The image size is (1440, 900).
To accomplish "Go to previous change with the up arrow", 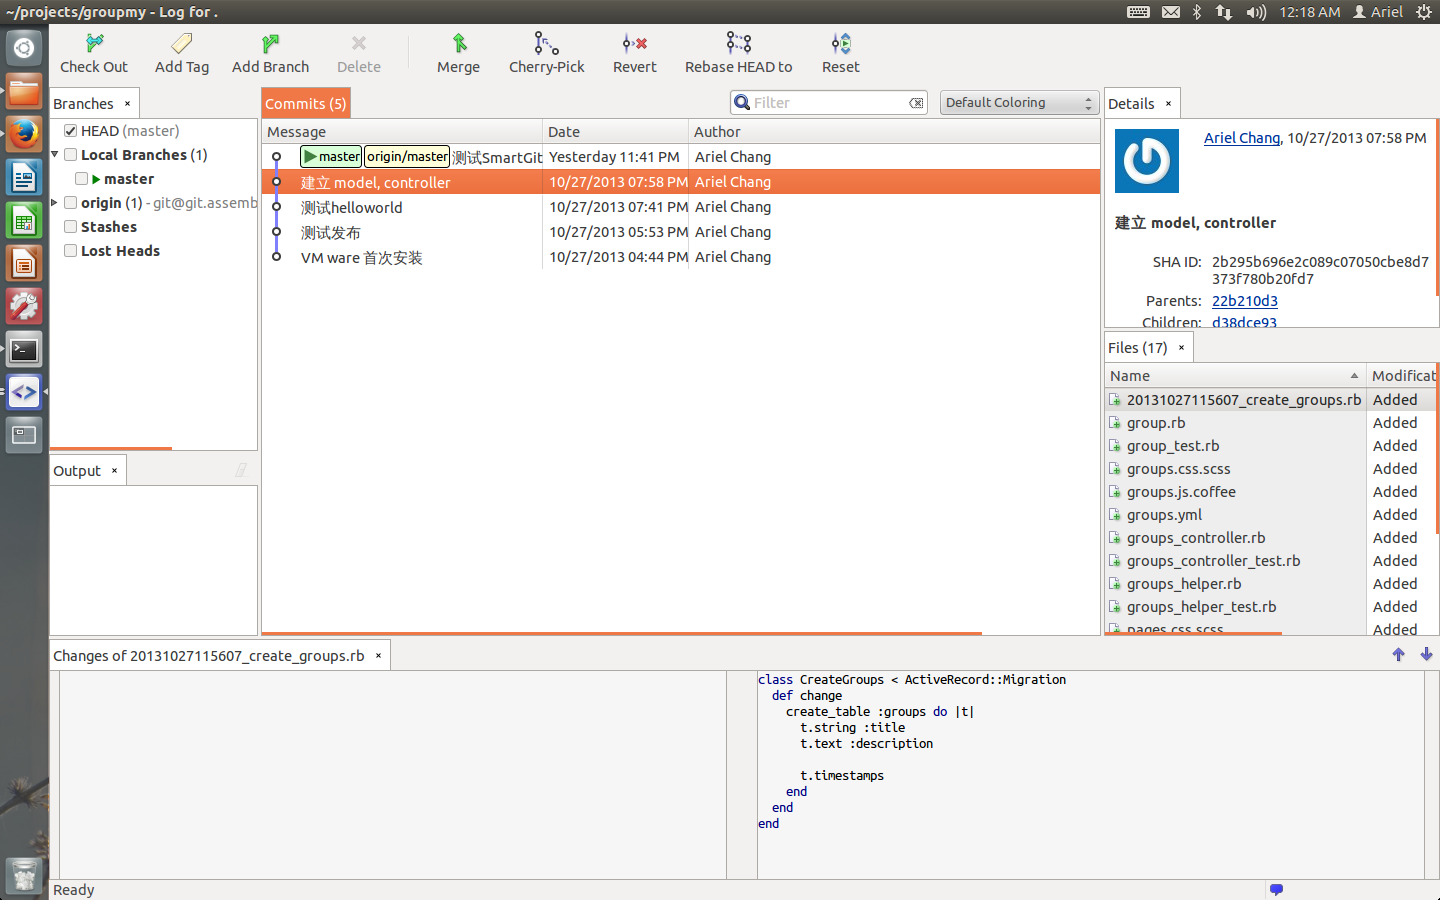I will 1398,654.
